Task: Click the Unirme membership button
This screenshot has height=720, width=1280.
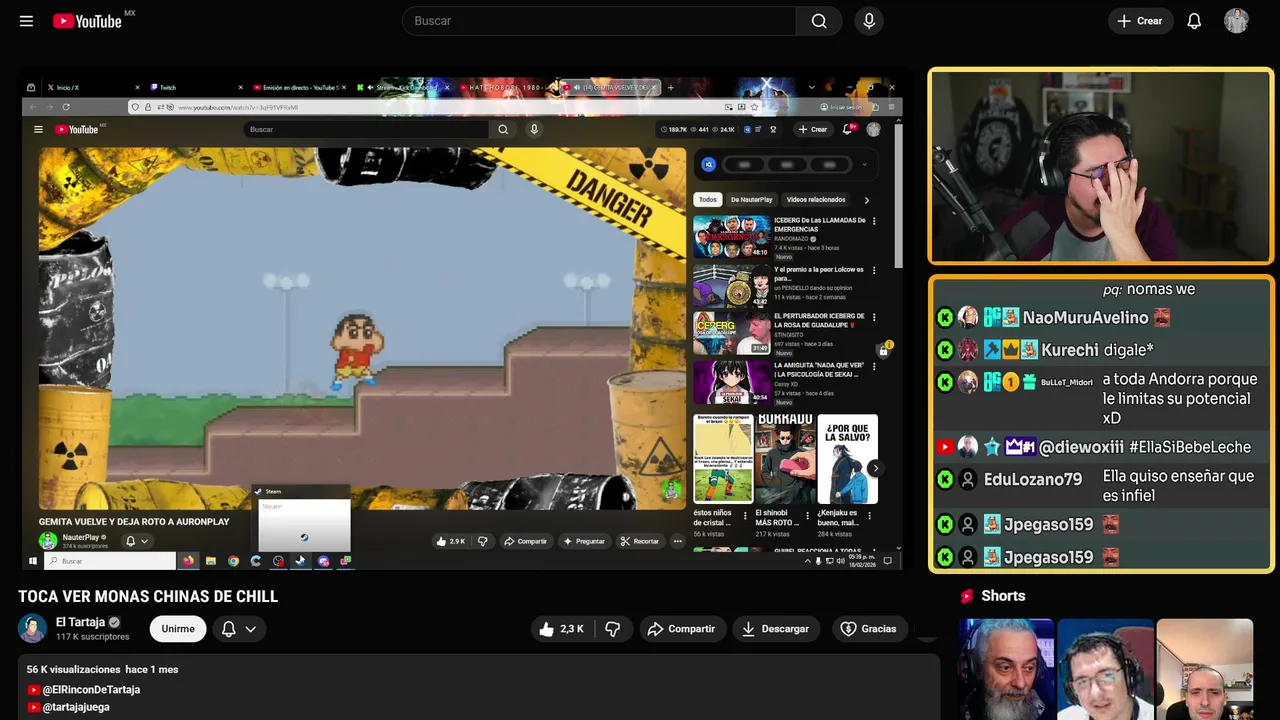Action: (x=178, y=629)
